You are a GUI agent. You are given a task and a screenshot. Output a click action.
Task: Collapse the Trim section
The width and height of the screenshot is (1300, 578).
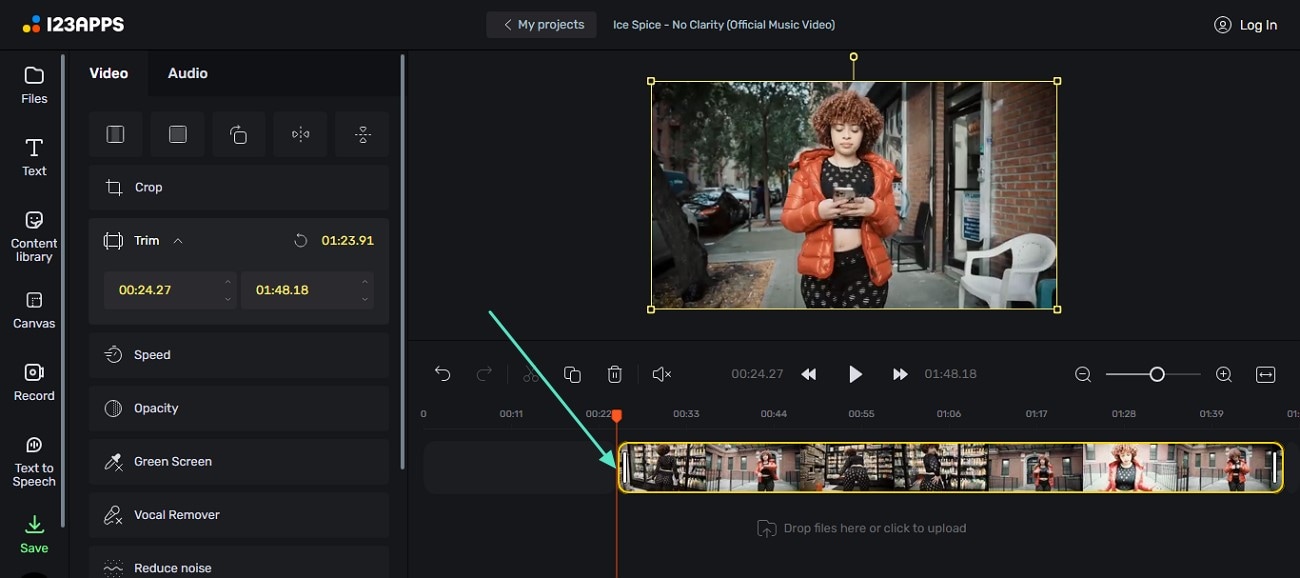click(x=178, y=241)
